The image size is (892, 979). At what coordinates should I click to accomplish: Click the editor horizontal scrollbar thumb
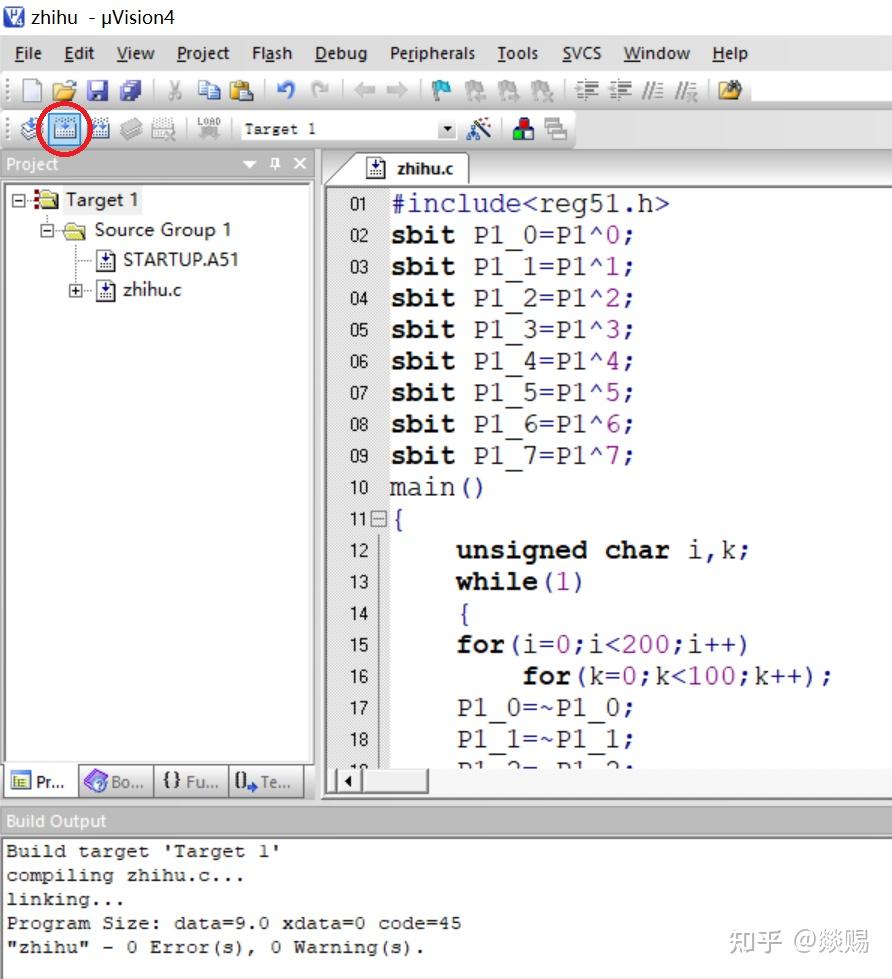(x=395, y=781)
